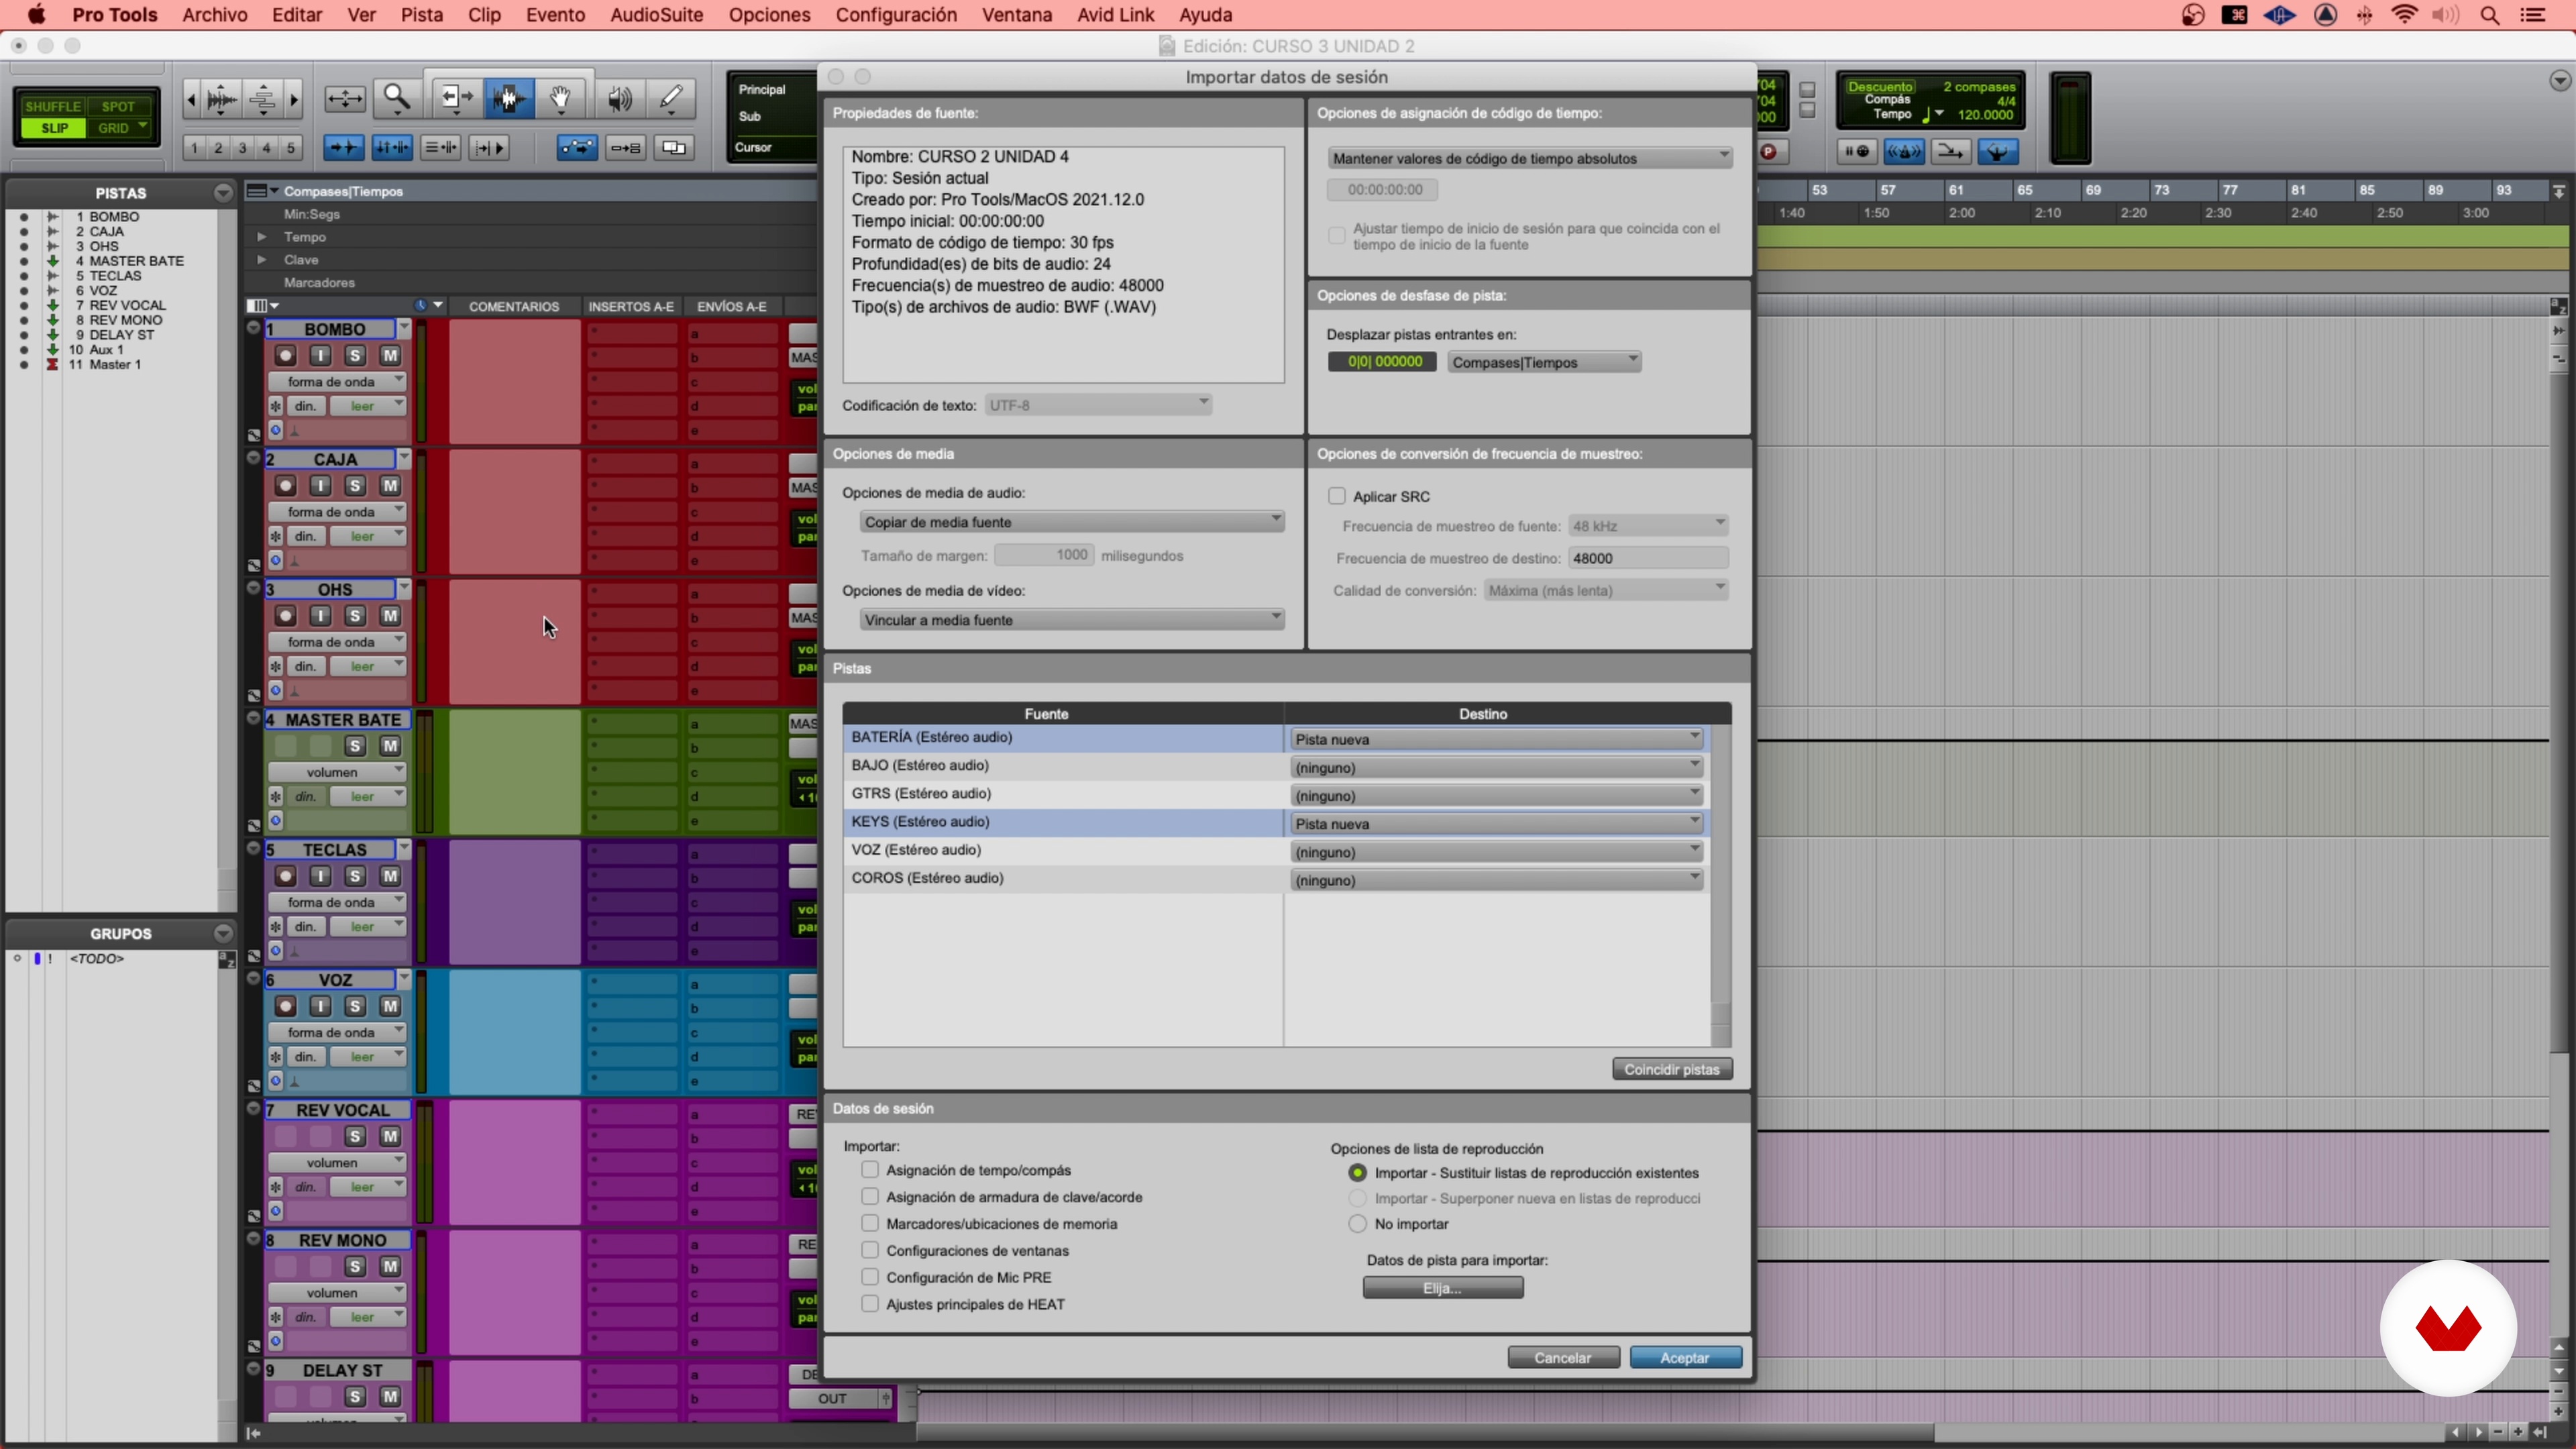2576x1449 pixels.
Task: Open the Pista menu
Action: 421,15
